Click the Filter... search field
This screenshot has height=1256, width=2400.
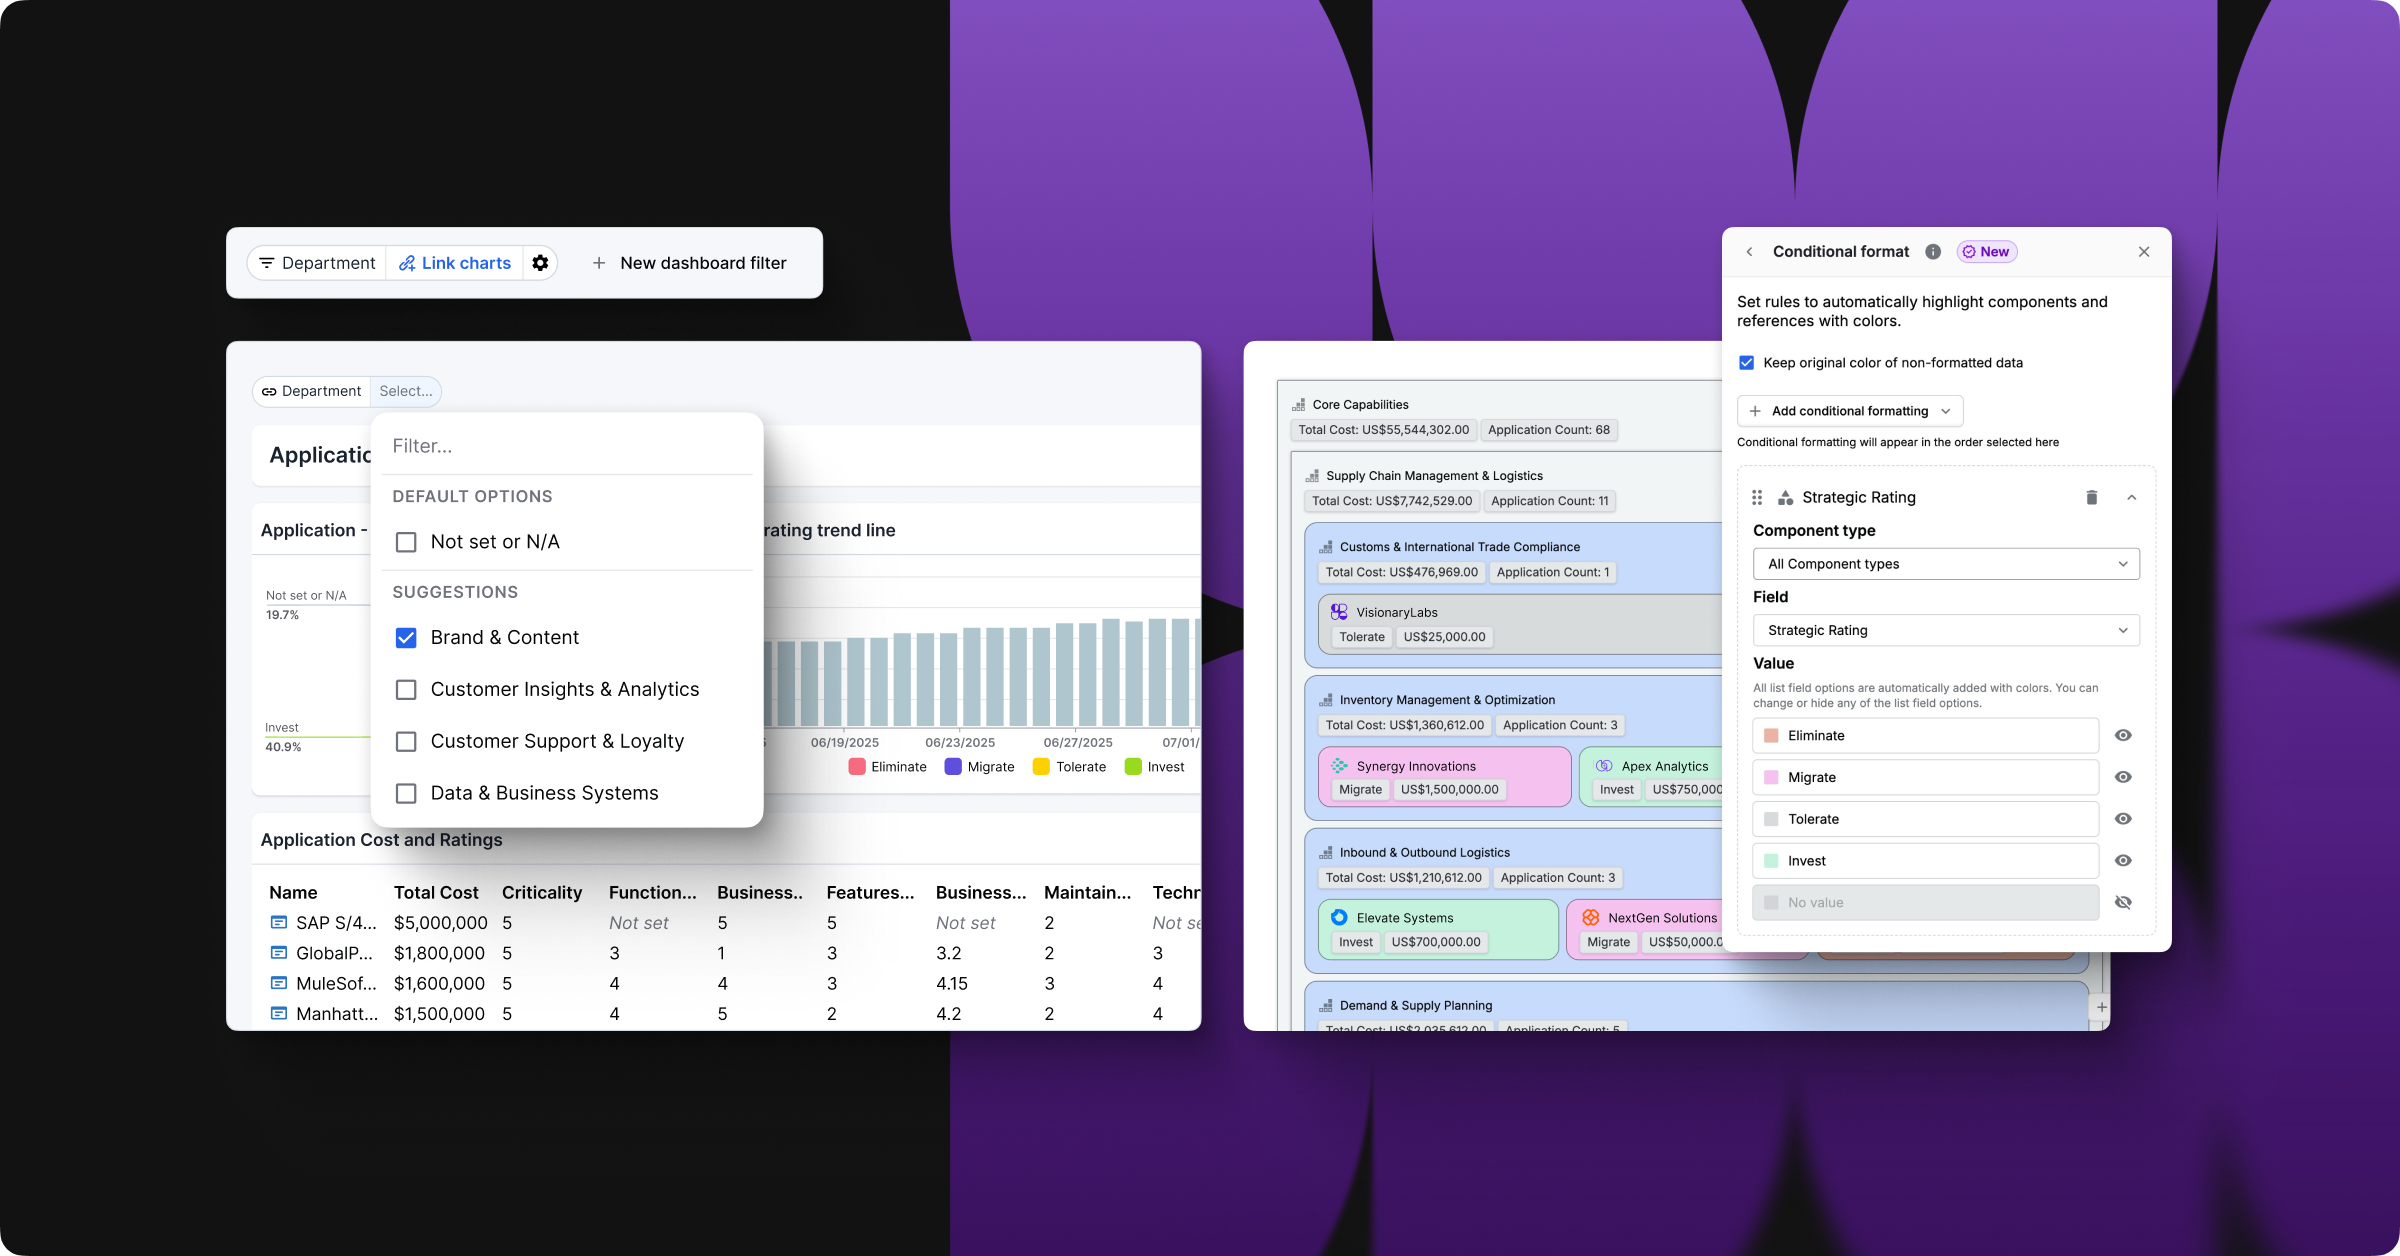click(567, 446)
